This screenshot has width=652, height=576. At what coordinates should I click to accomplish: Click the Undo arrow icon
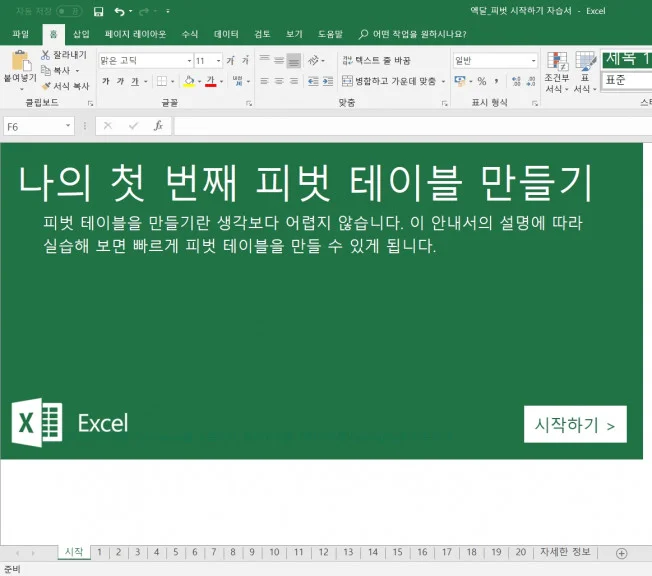click(120, 11)
